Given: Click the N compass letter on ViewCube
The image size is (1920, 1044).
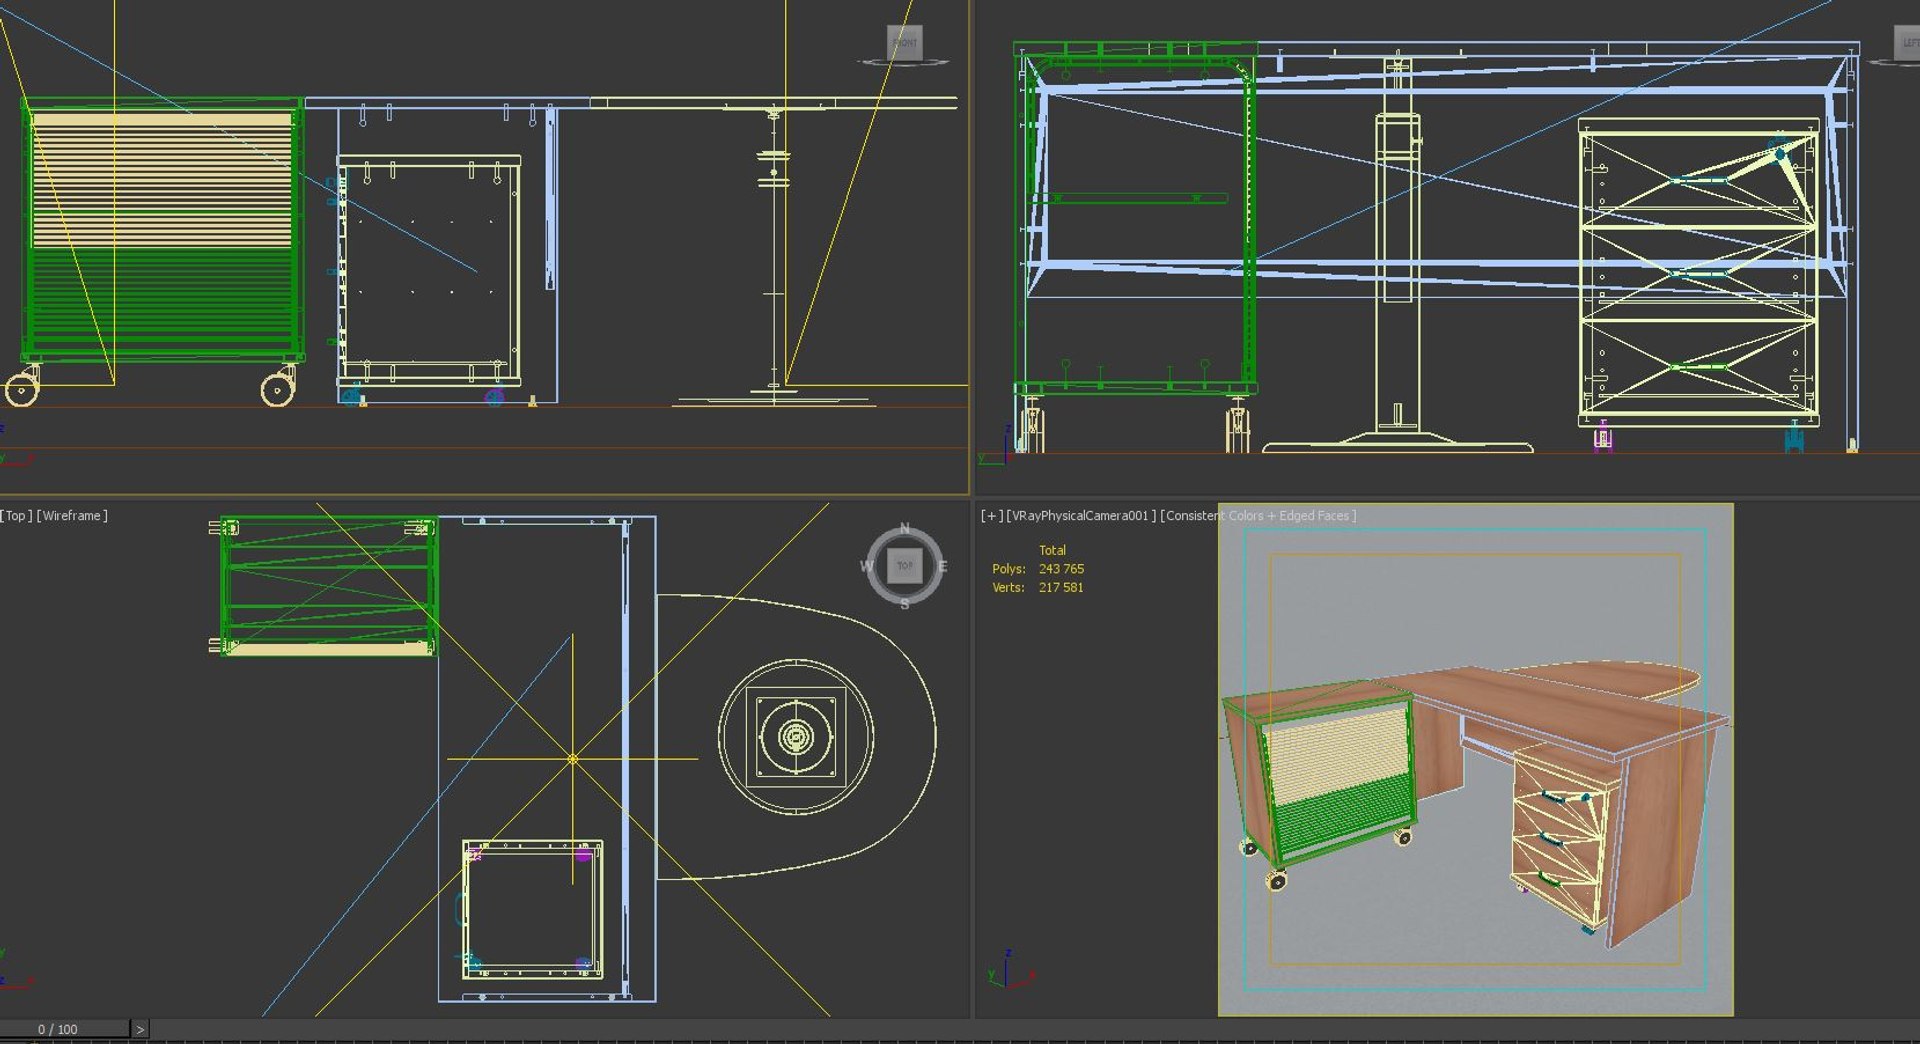Looking at the screenshot, I should point(905,528).
